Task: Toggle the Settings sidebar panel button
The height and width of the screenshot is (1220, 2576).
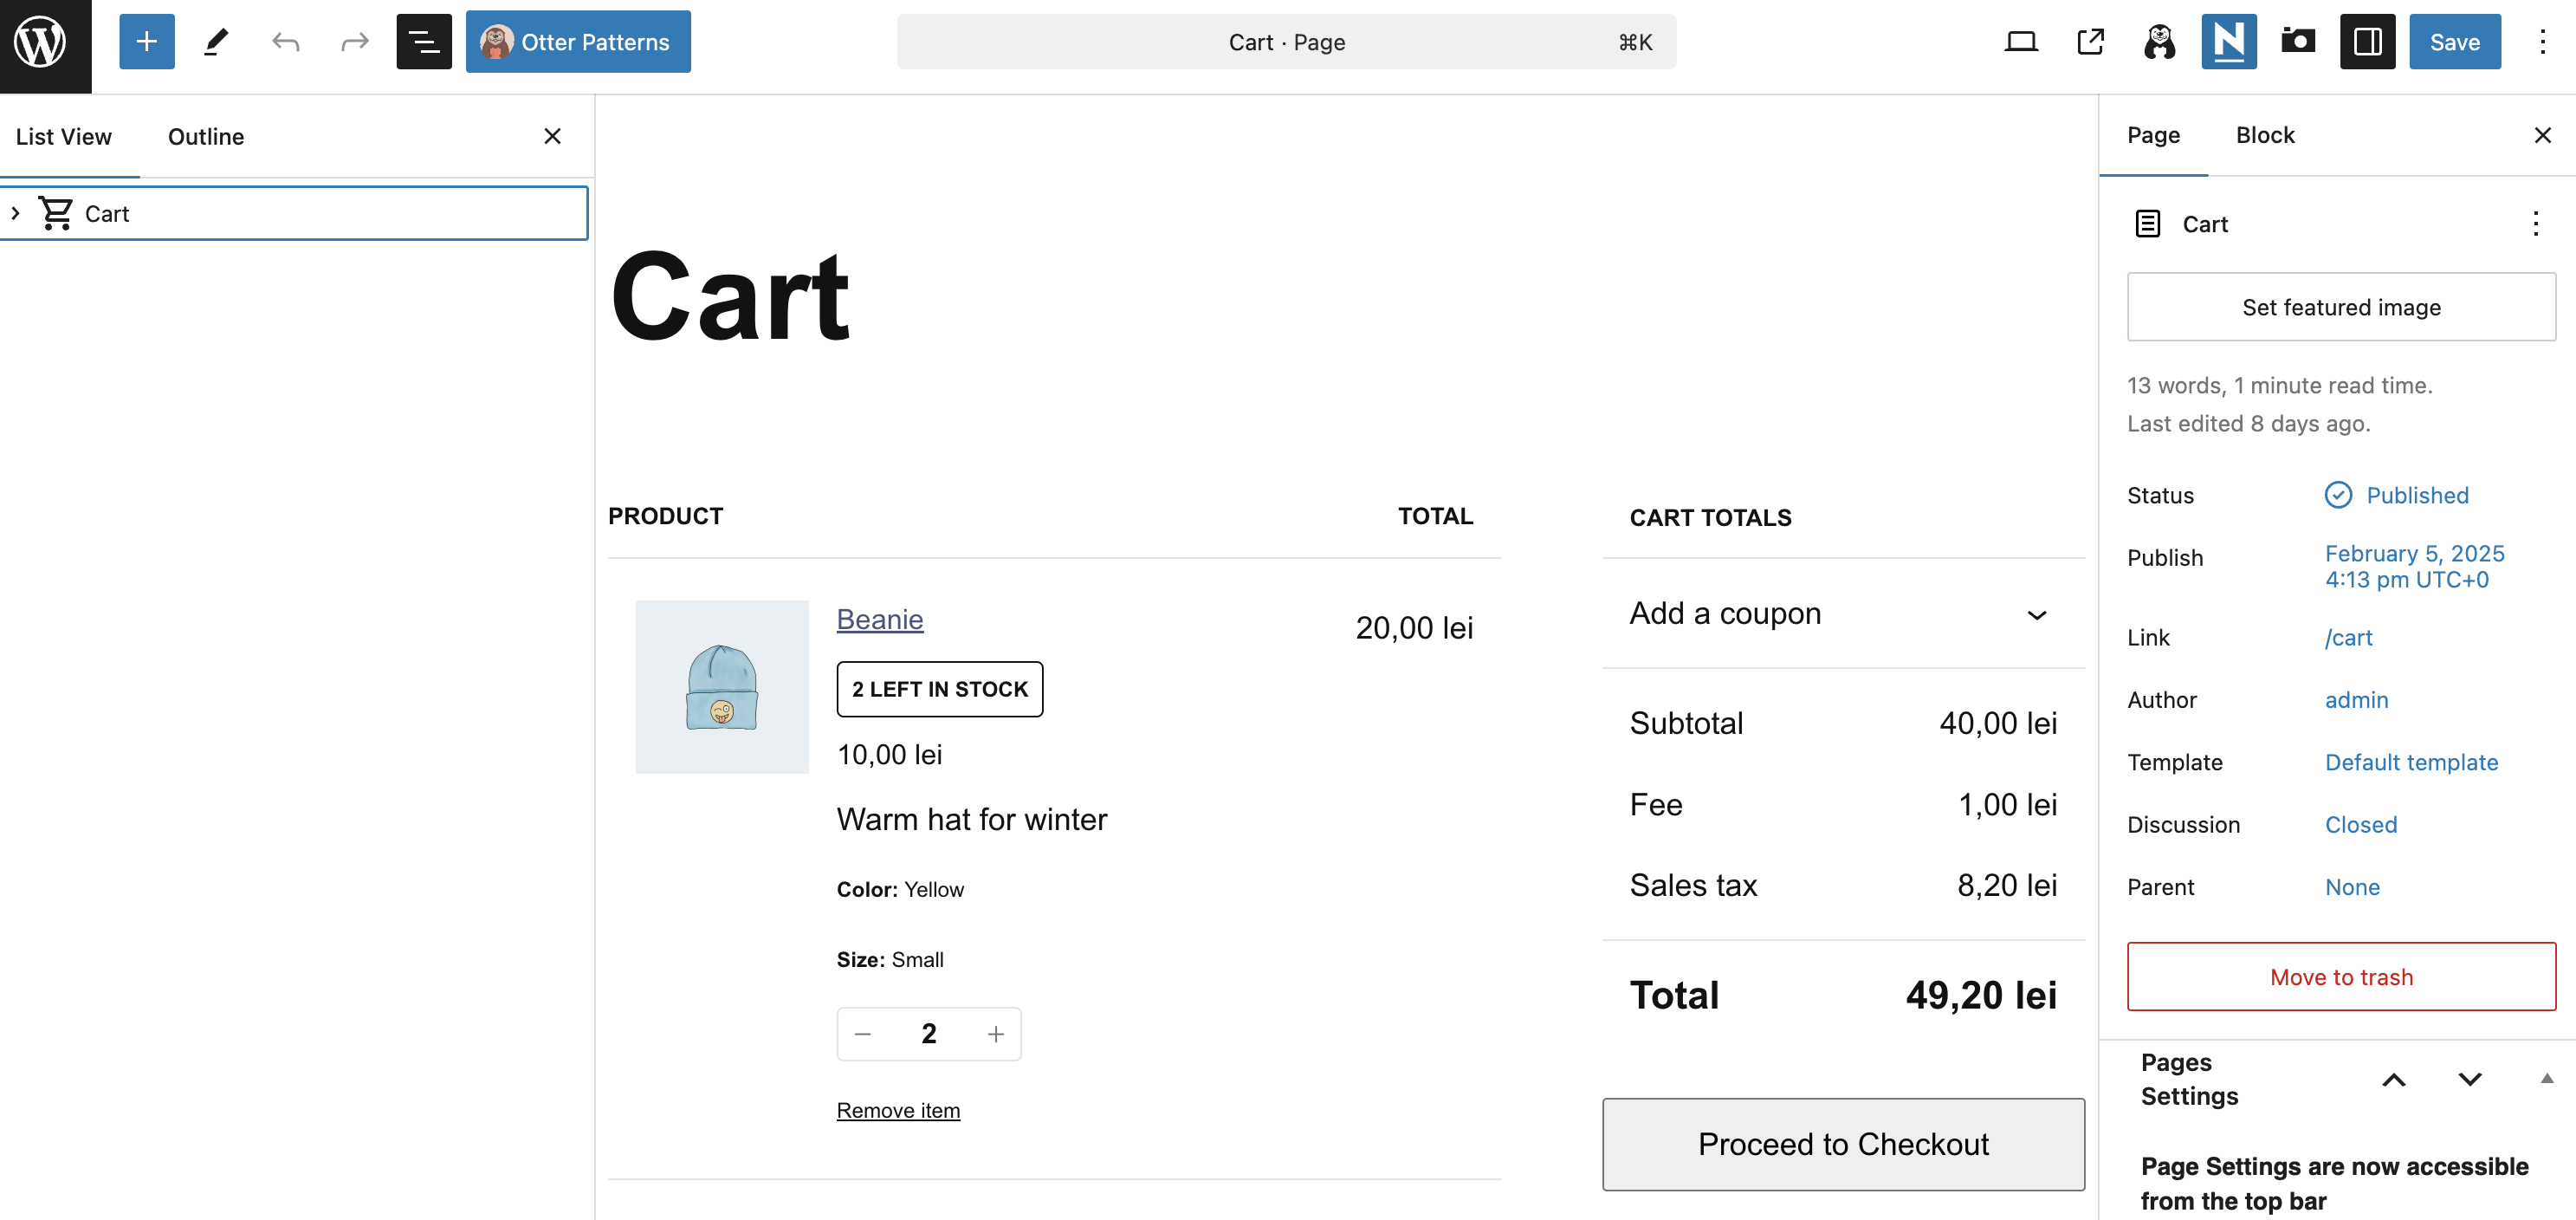Action: coord(2367,42)
